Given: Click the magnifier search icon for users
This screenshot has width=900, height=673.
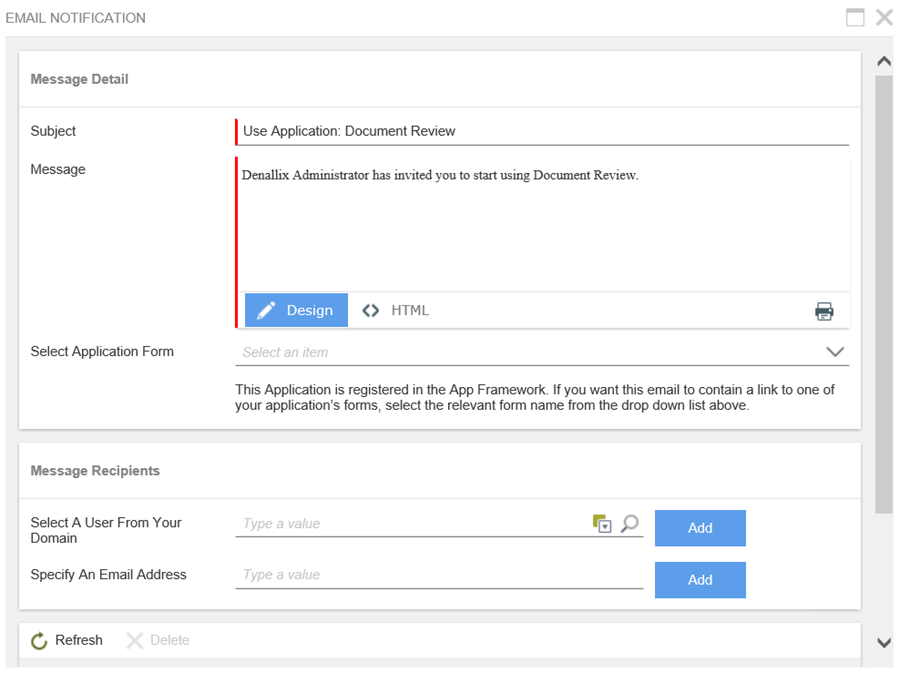Looking at the screenshot, I should point(629,523).
